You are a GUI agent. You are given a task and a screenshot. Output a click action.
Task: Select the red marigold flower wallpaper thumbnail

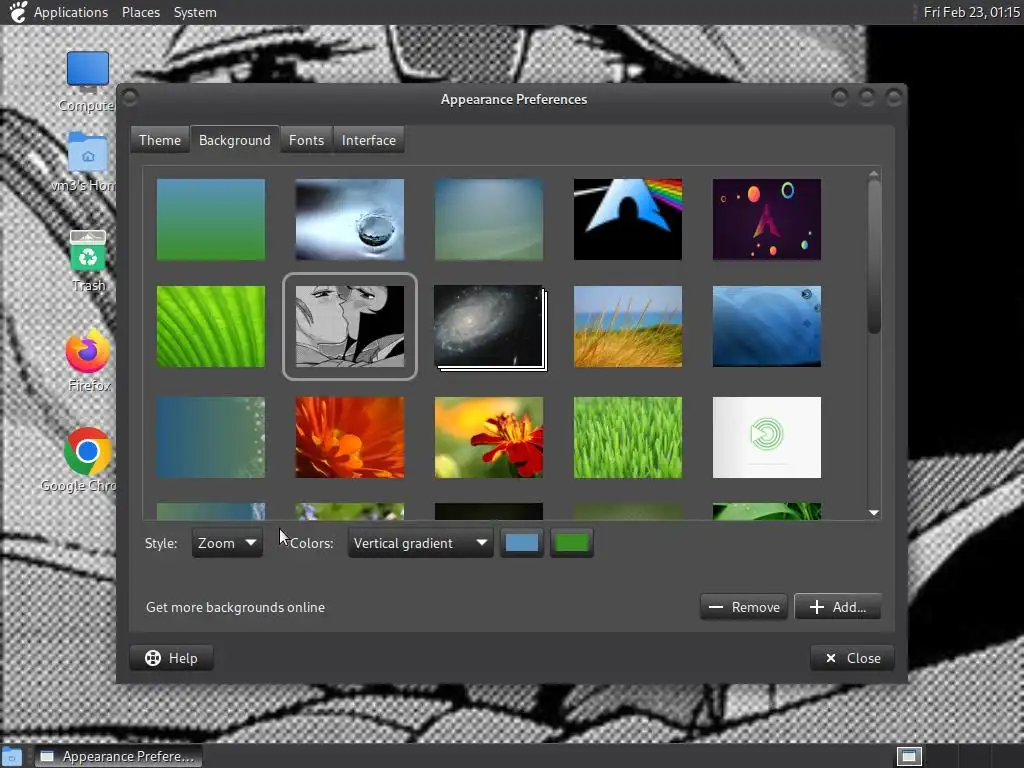[x=488, y=437]
